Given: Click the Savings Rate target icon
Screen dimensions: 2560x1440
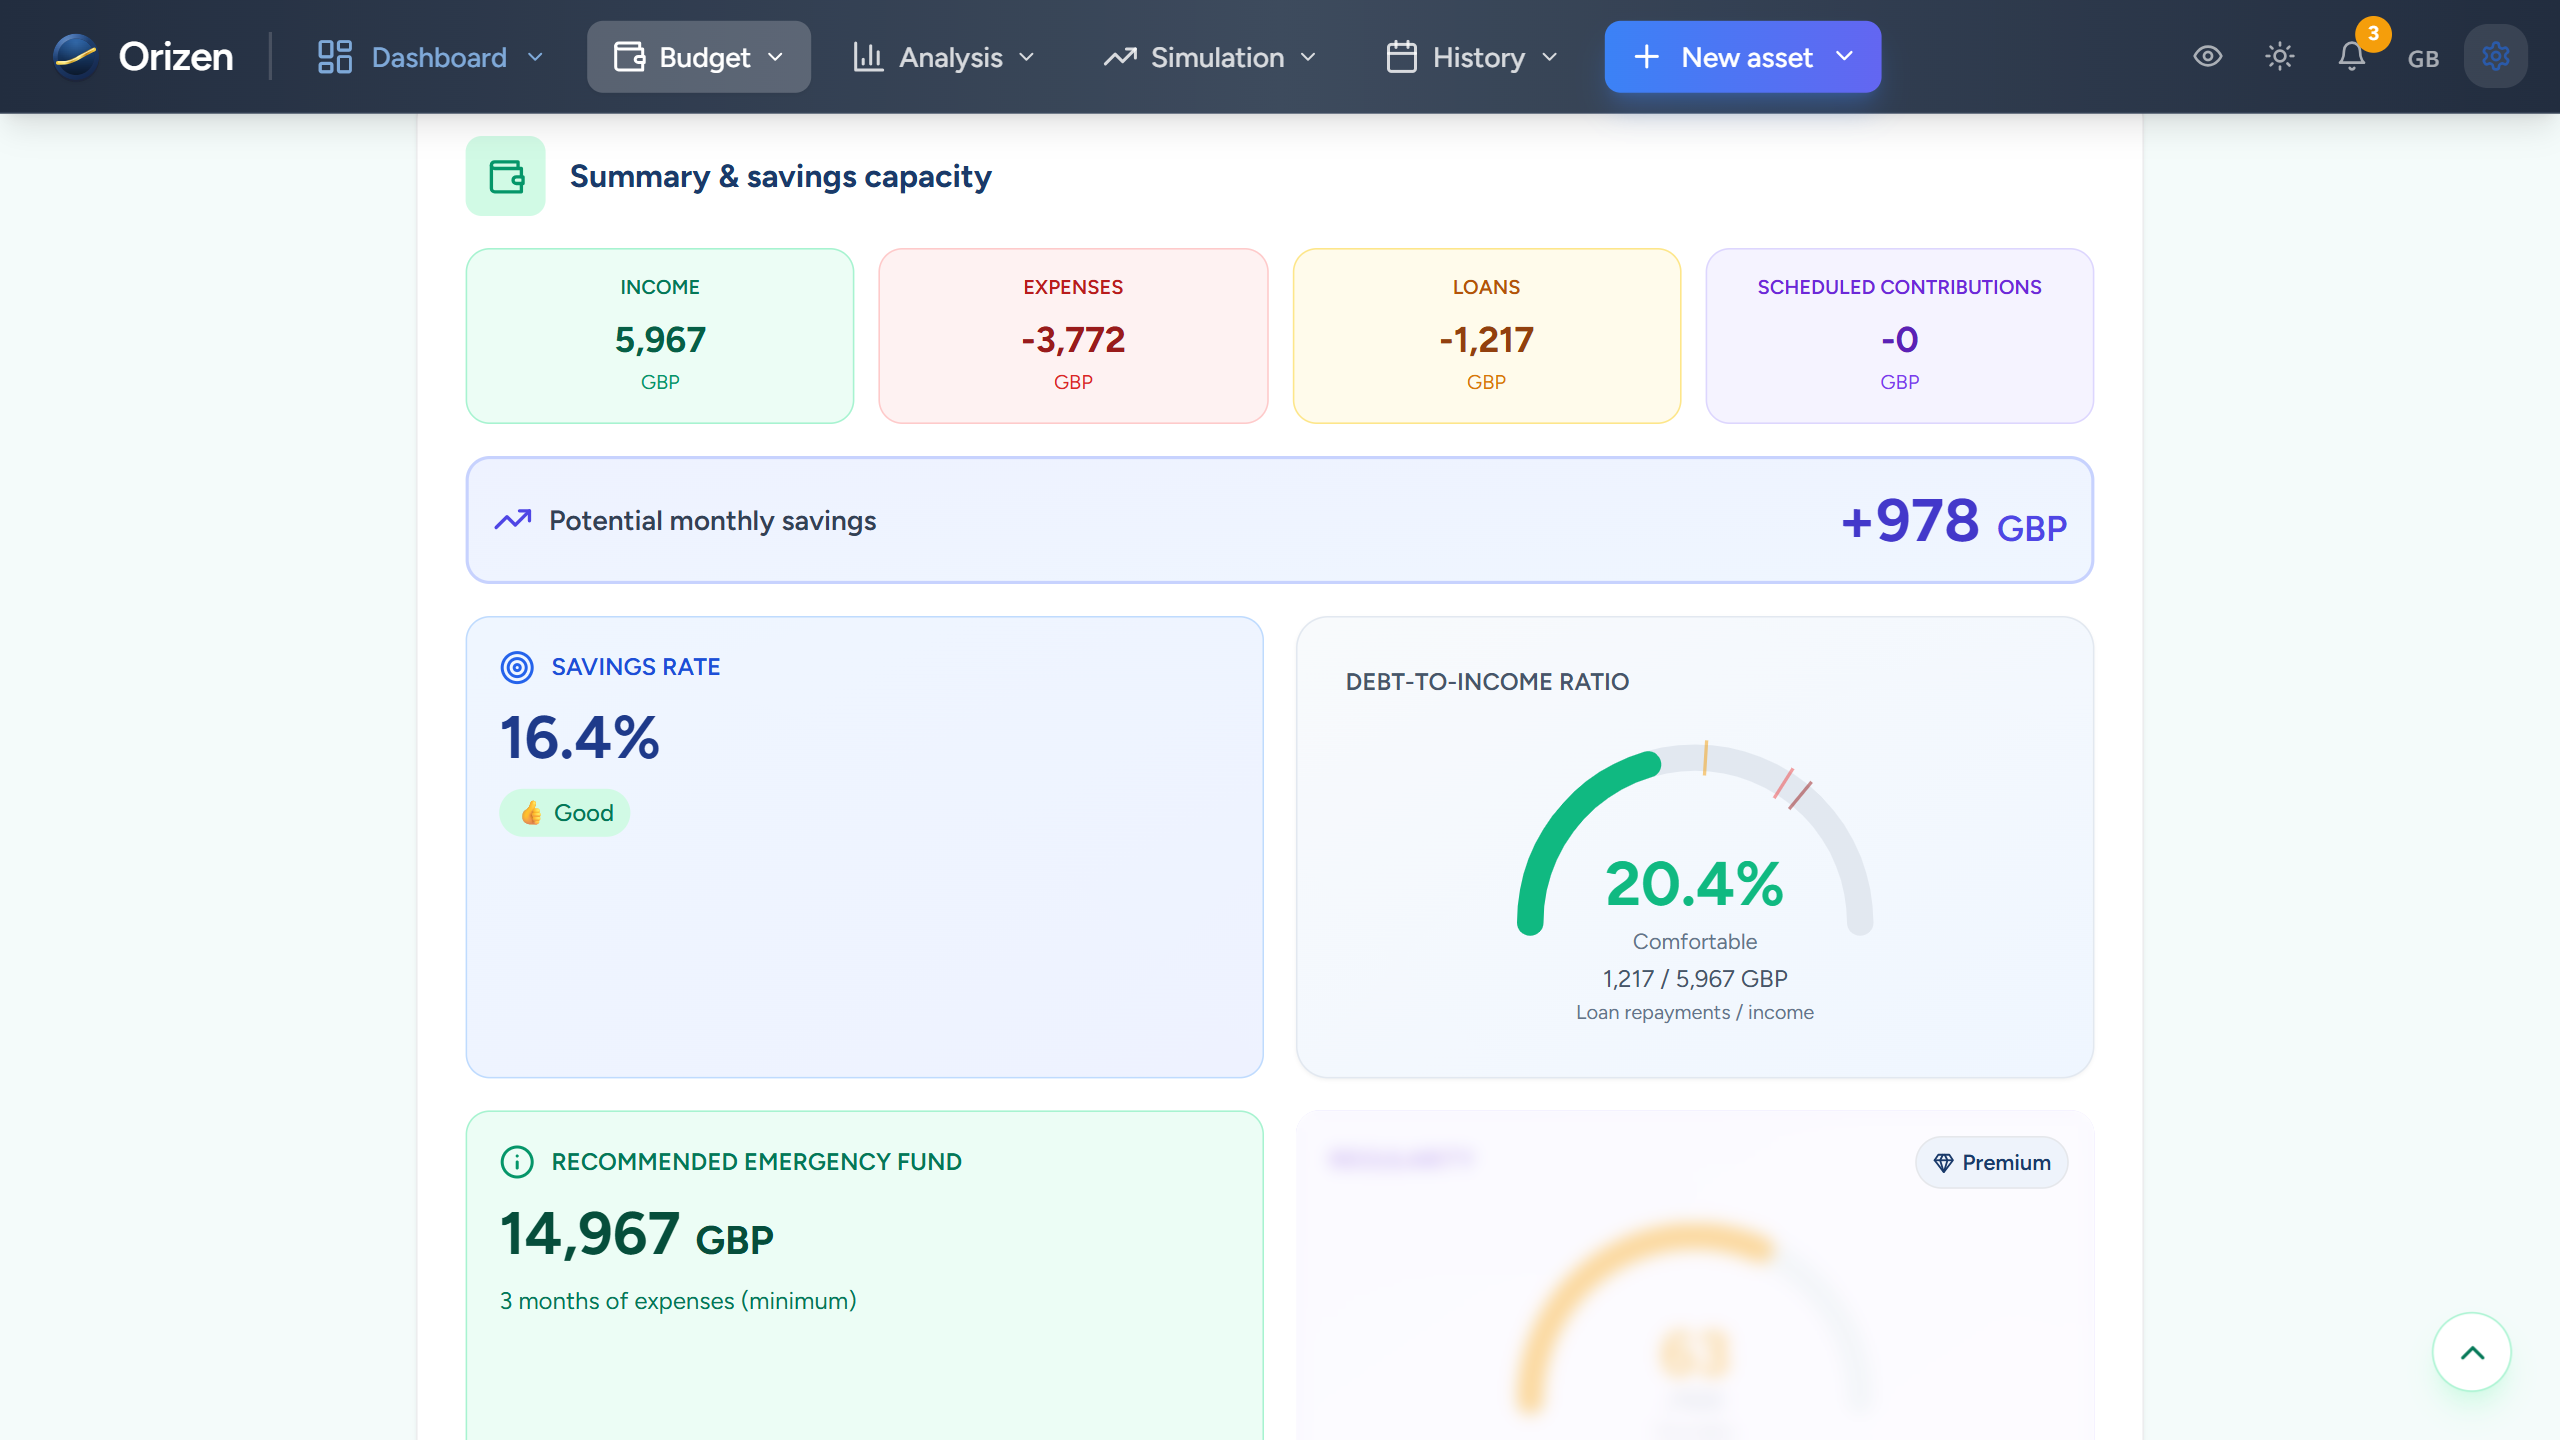Looking at the screenshot, I should click(517, 667).
